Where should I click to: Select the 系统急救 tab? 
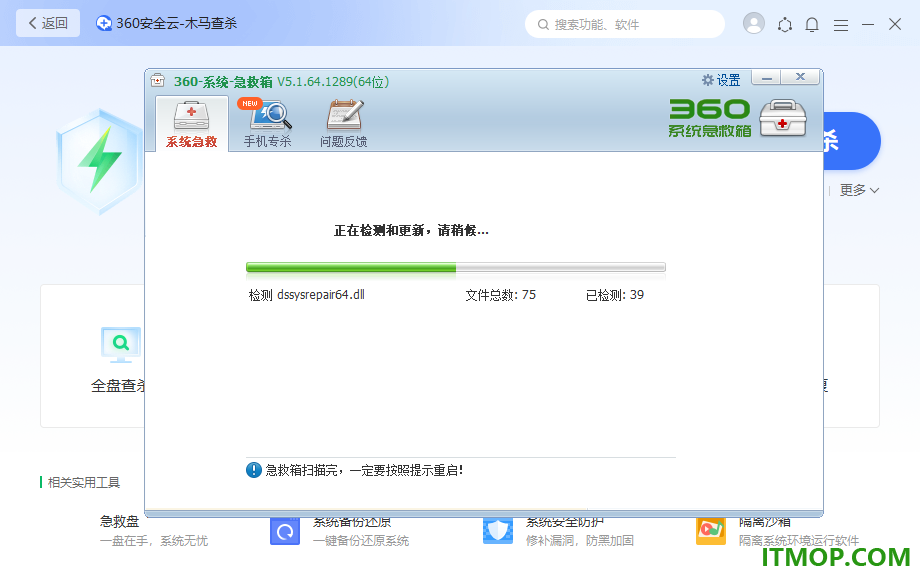pos(191,124)
